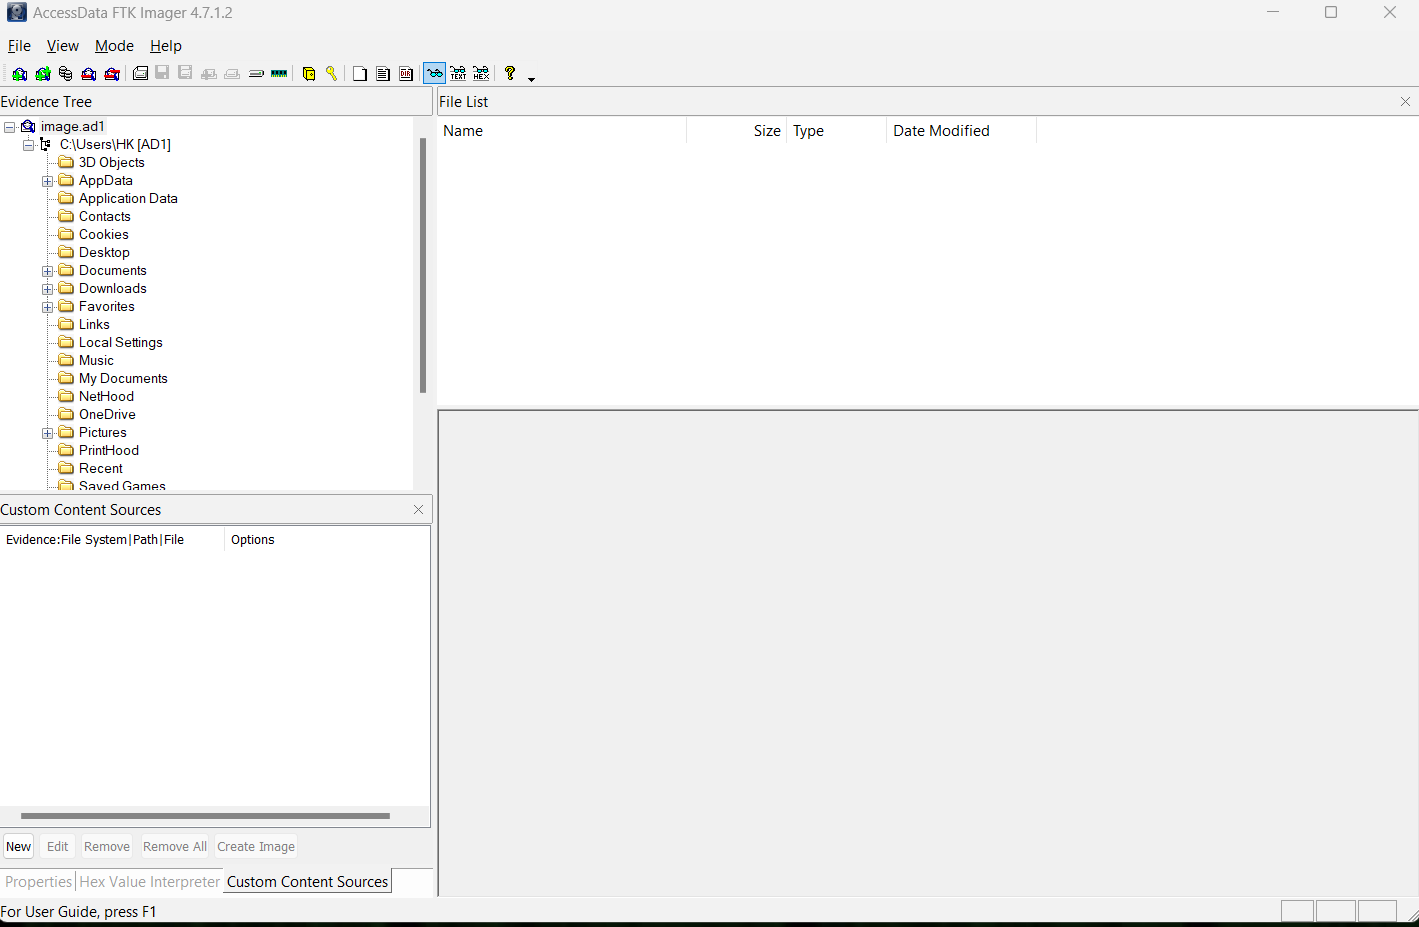Close the File List pane
Screen dimensions: 1419x927
pyautogui.click(x=1405, y=102)
